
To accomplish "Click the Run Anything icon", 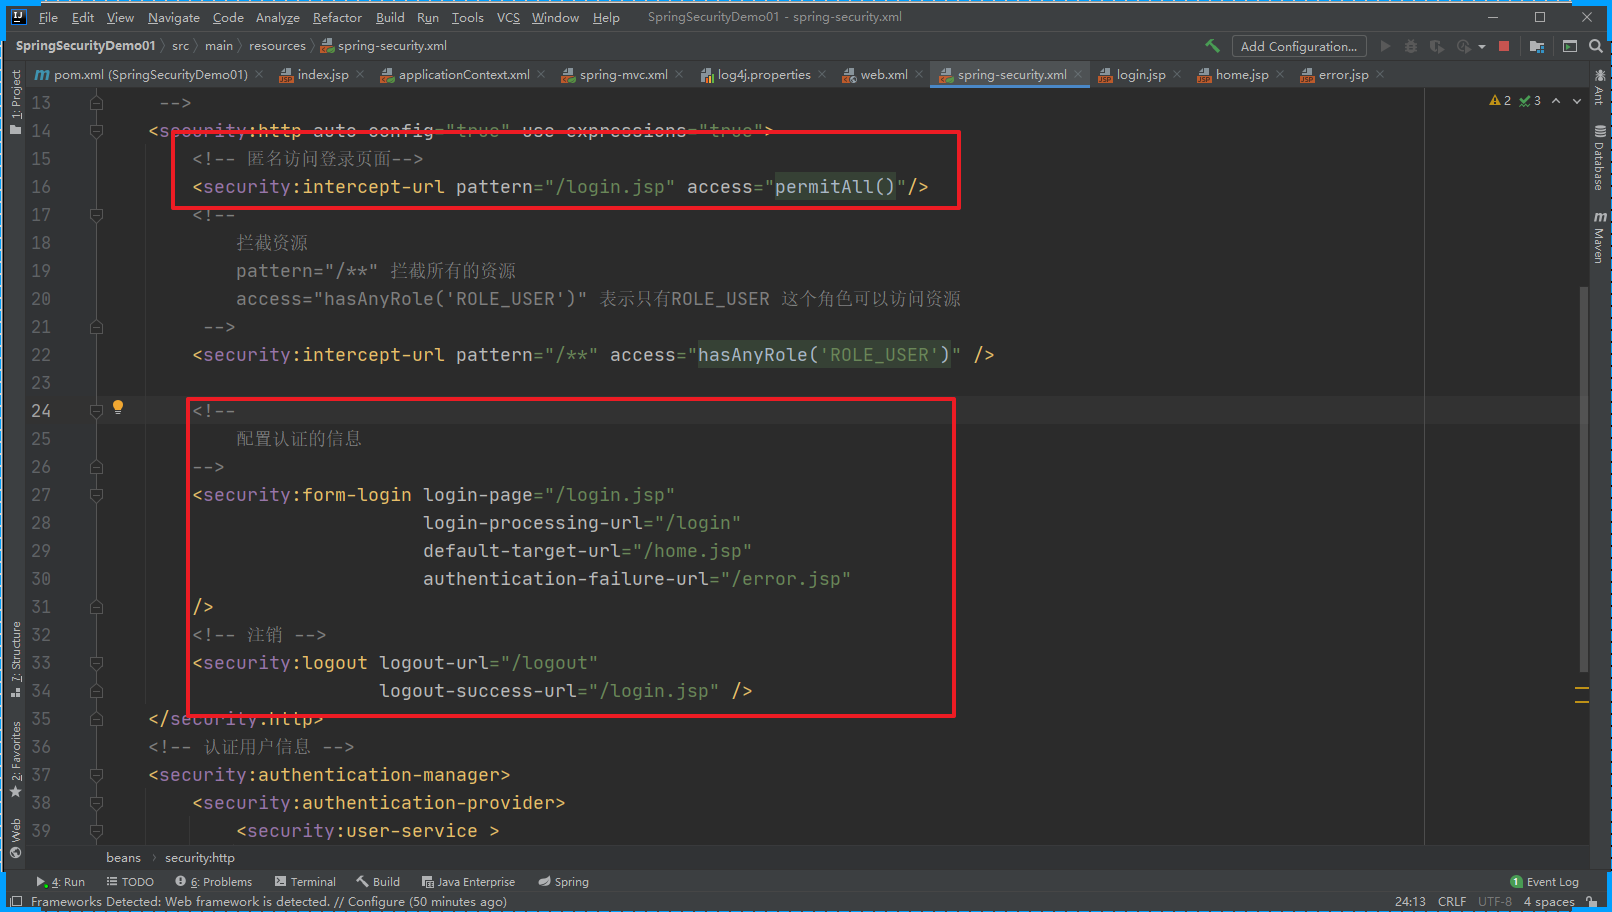I will click(1570, 46).
